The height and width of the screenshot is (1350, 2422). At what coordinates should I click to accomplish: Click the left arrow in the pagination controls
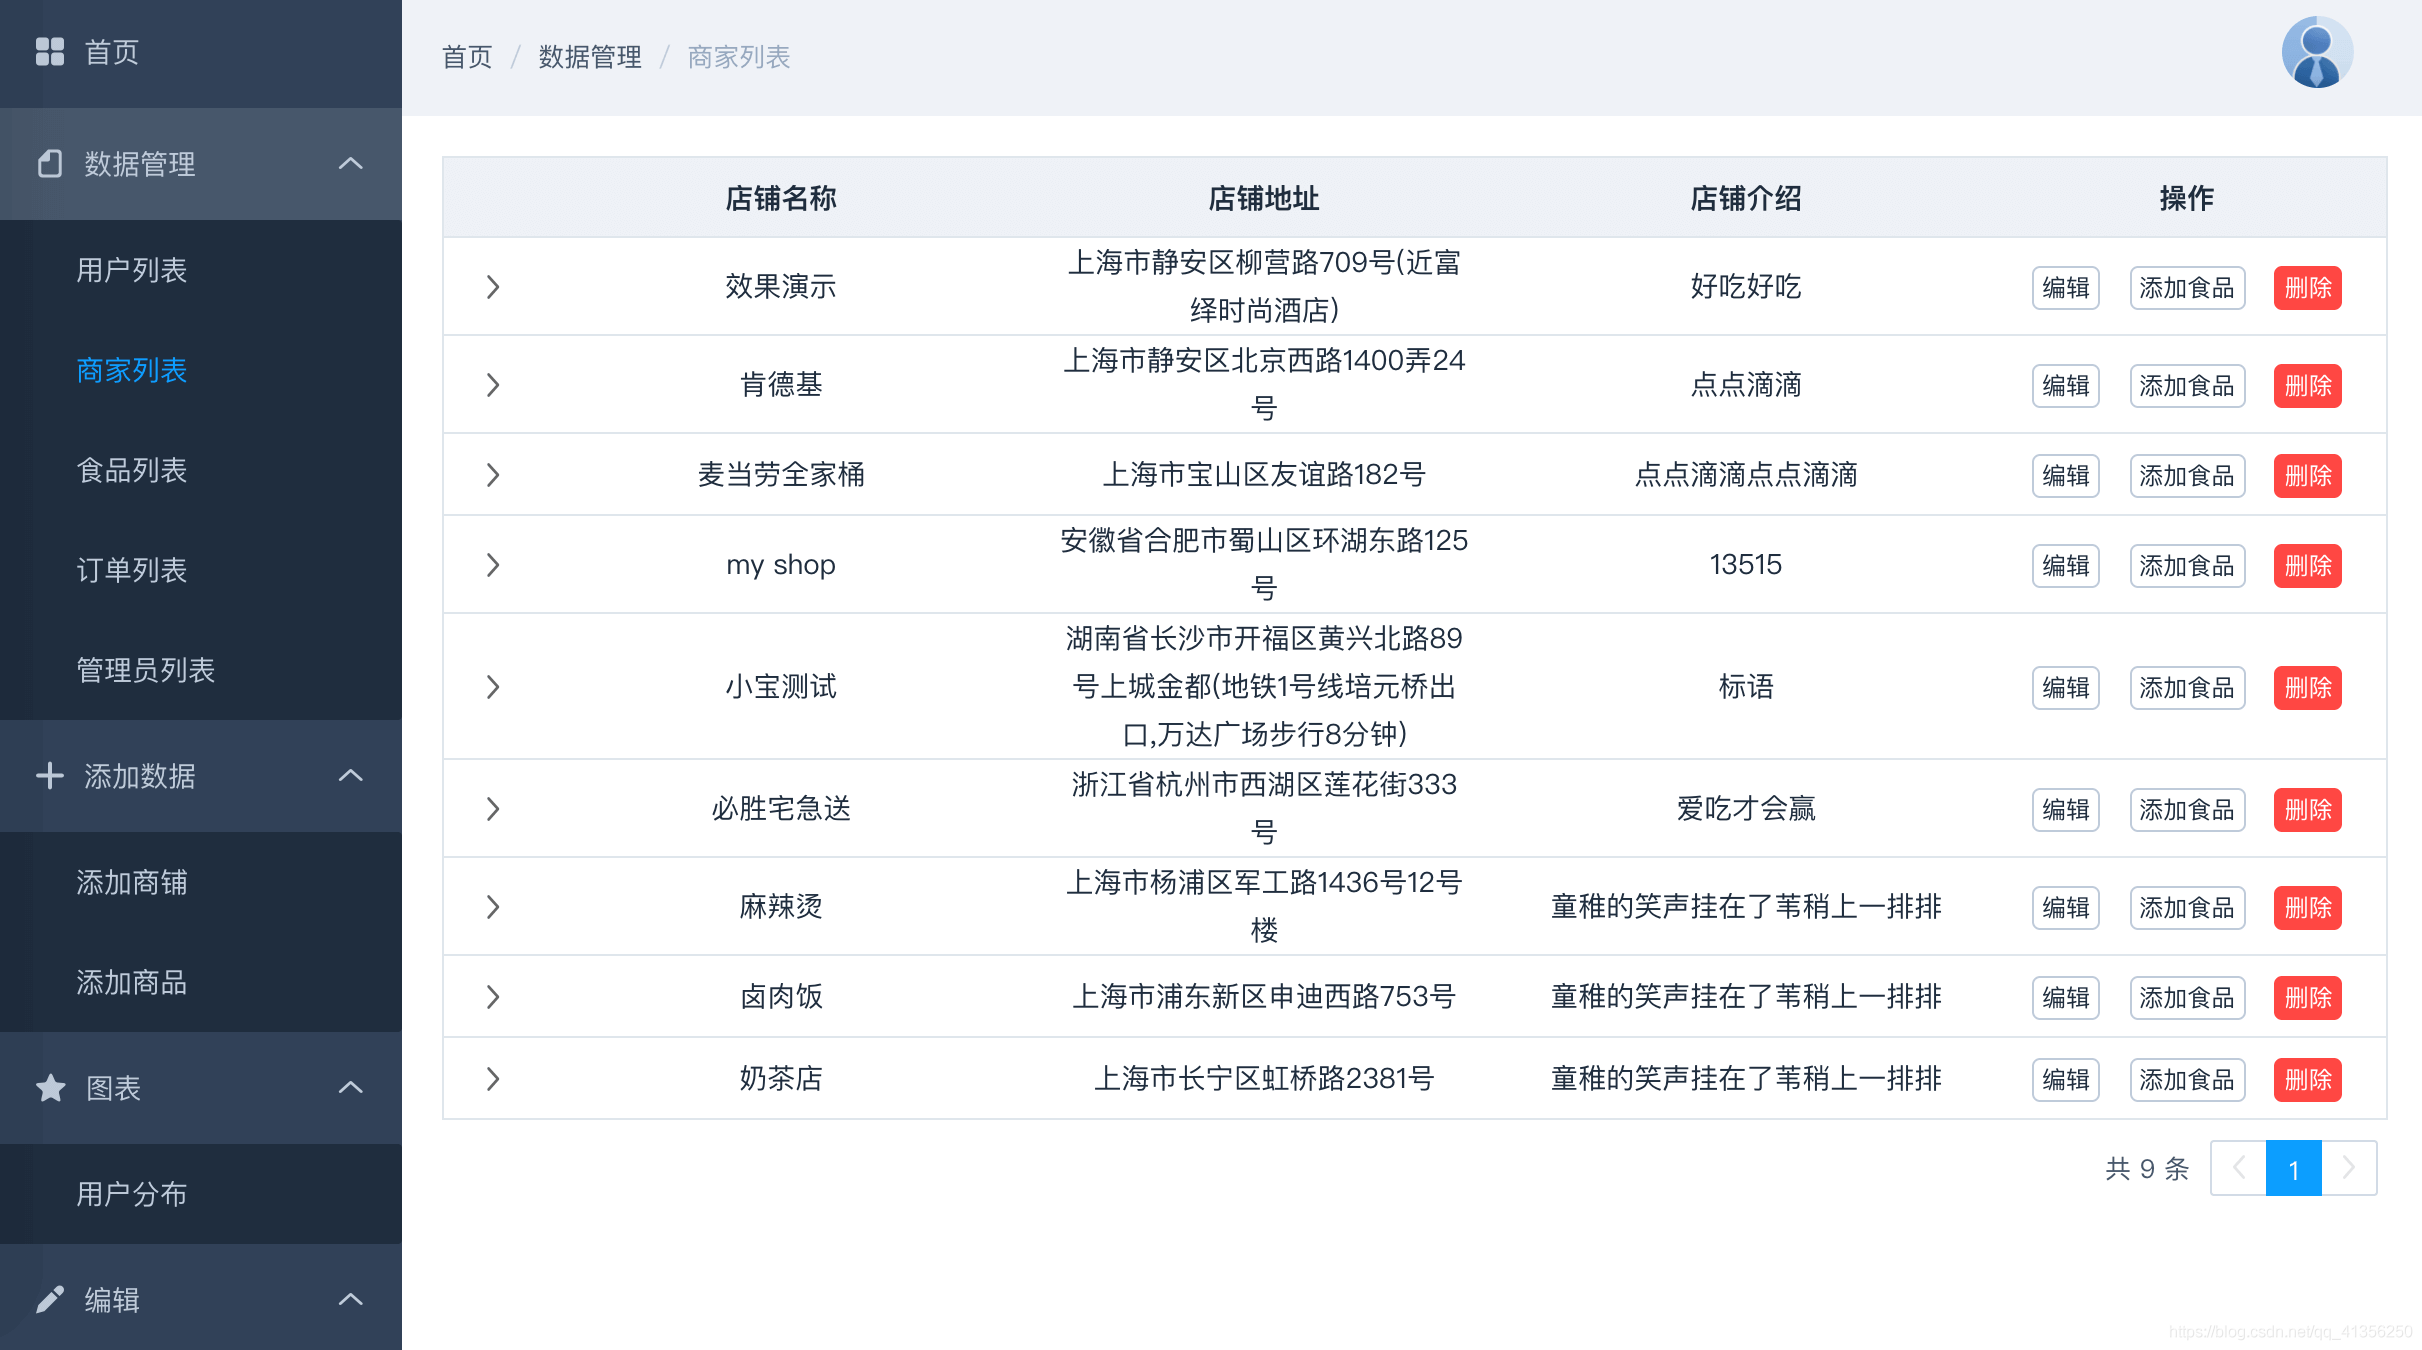click(x=2238, y=1168)
